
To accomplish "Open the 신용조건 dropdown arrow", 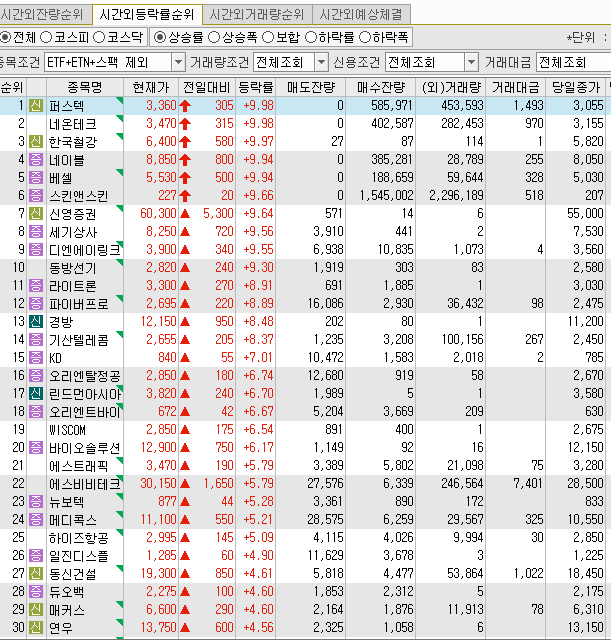I will click(x=471, y=62).
